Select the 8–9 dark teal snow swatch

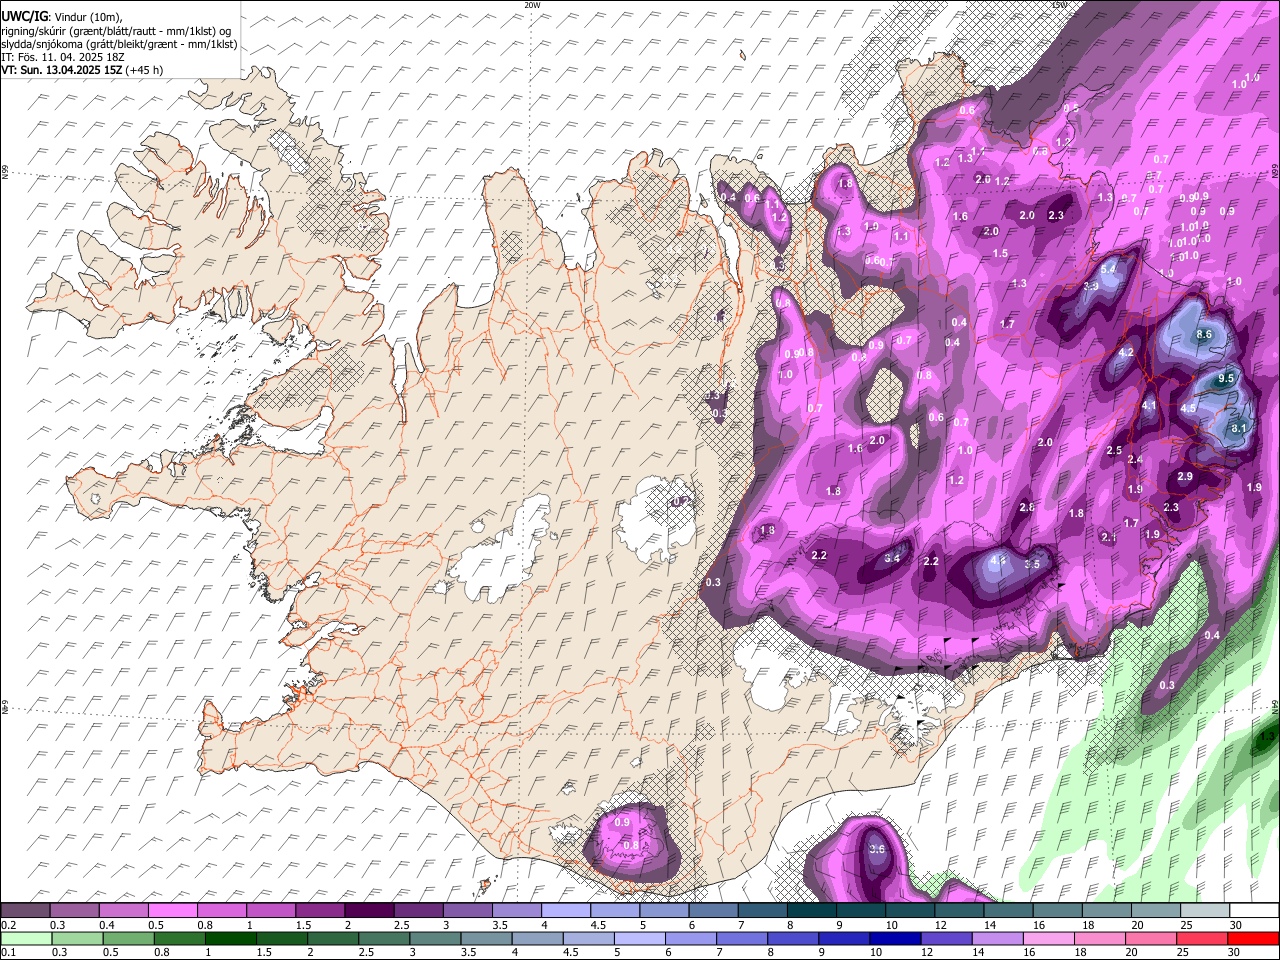pos(811,911)
